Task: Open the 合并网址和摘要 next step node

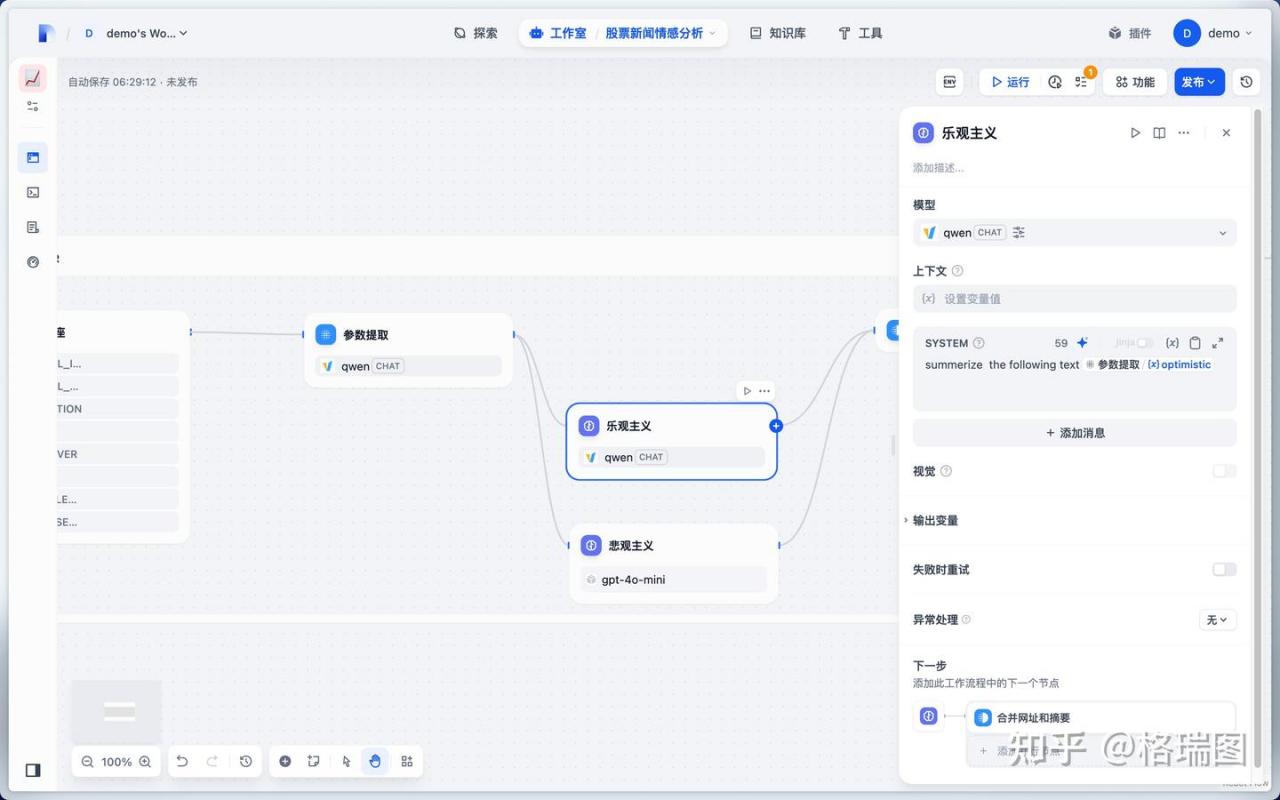Action: coord(1101,718)
